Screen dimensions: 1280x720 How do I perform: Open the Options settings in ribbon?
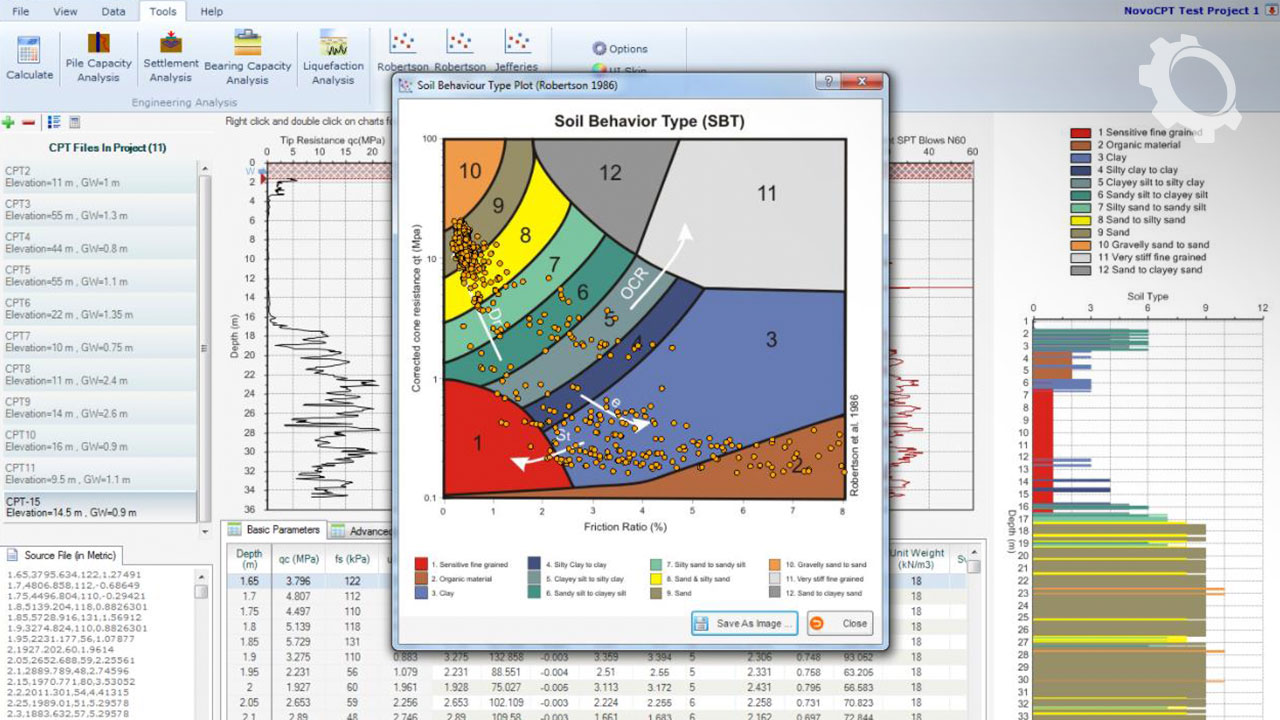[620, 48]
